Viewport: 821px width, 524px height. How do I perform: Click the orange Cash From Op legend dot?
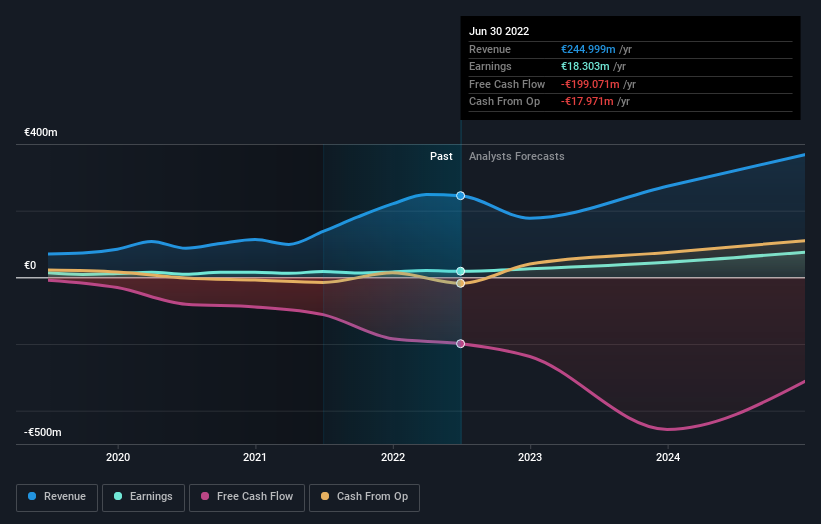point(325,496)
